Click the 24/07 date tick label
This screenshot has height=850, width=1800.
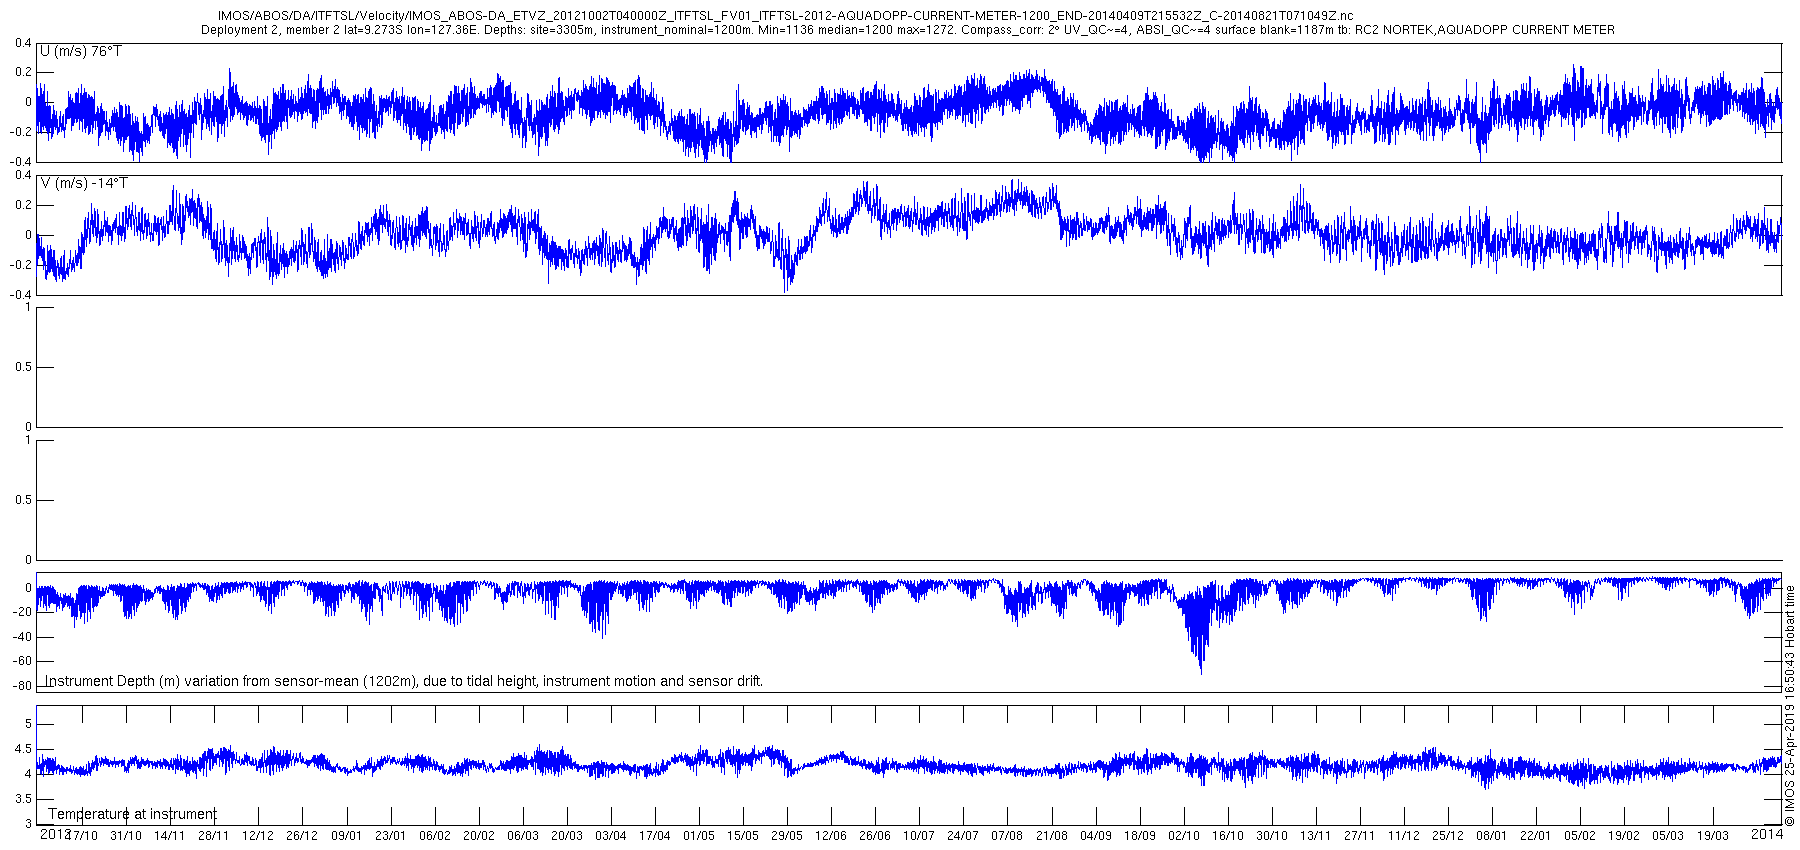pyautogui.click(x=963, y=836)
